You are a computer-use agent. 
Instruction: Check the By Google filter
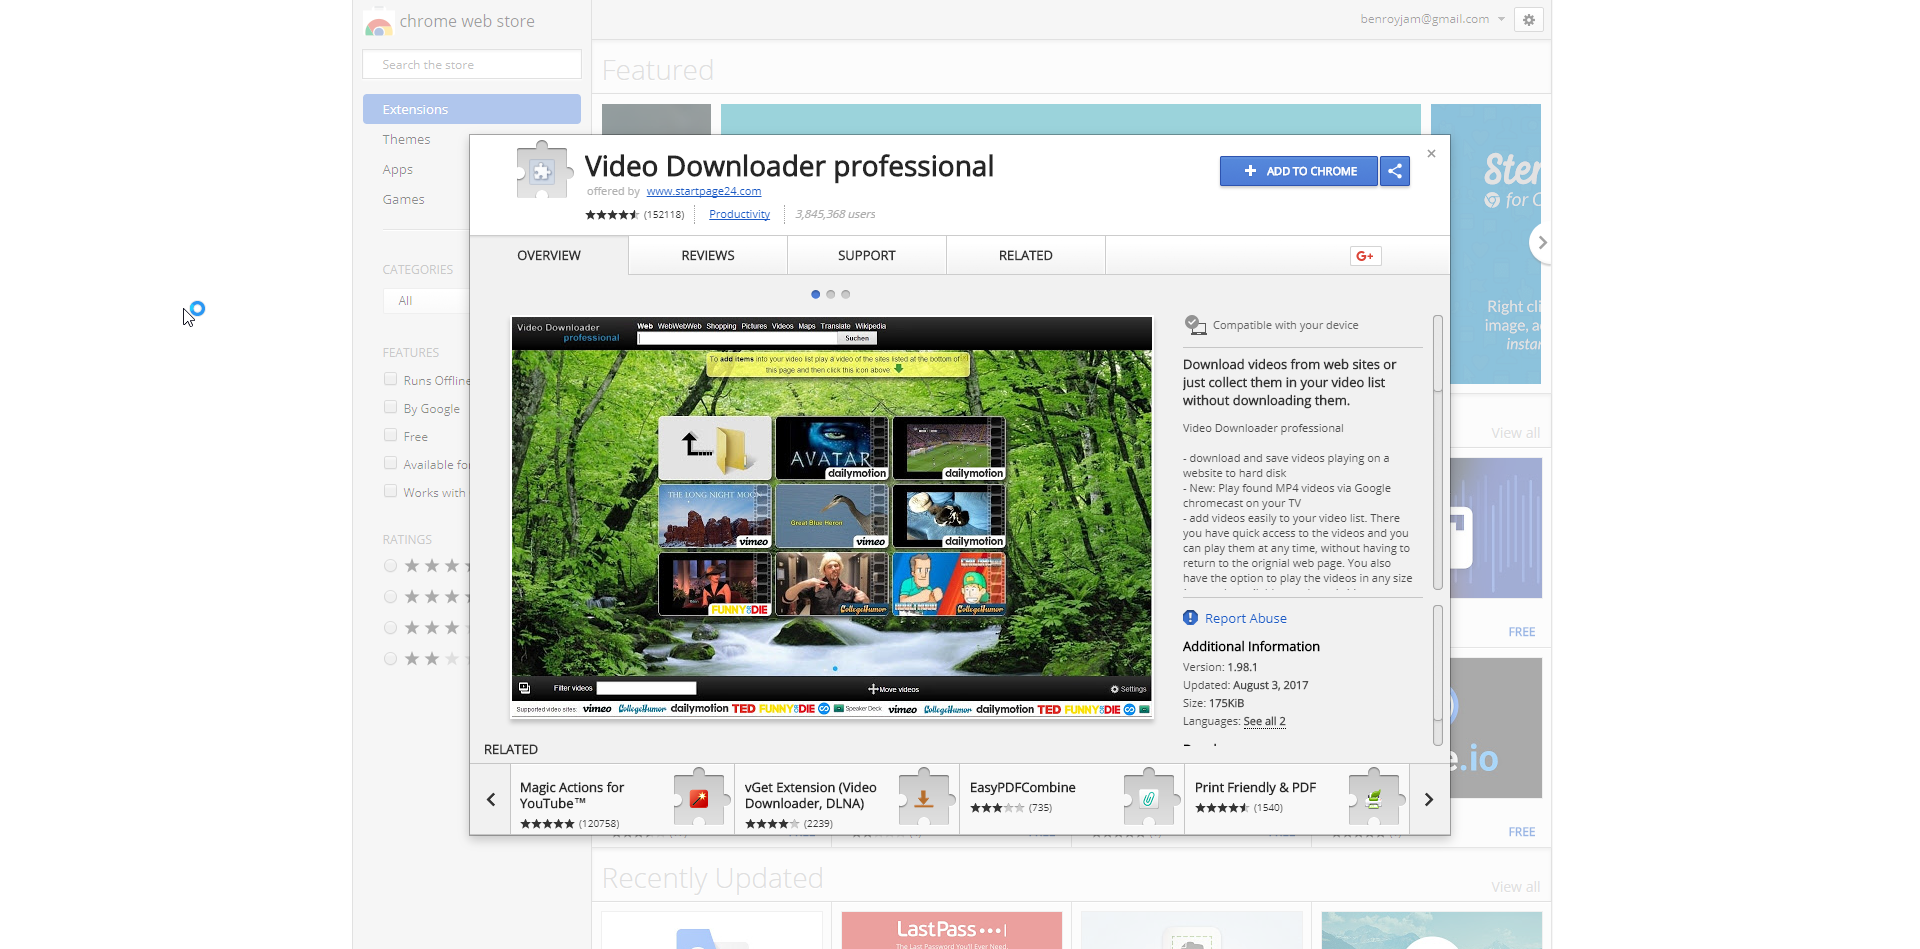click(391, 407)
